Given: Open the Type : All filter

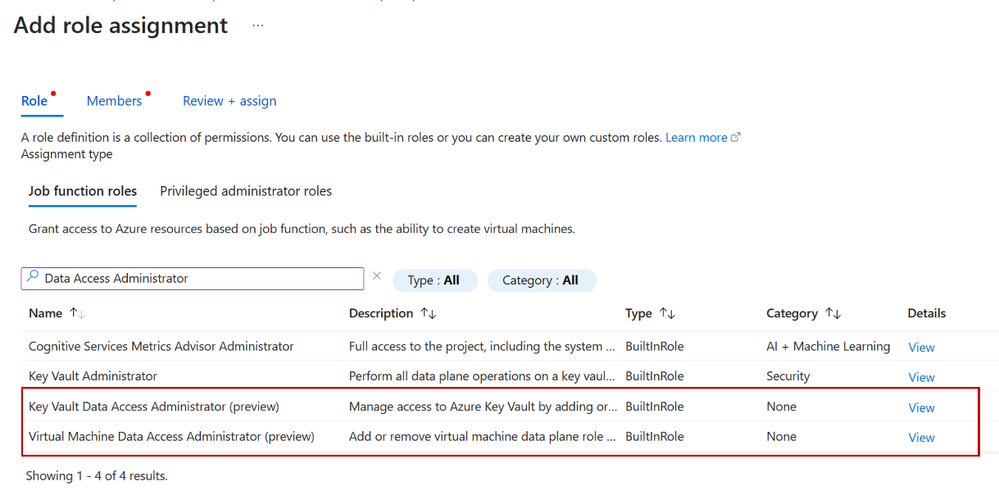Looking at the screenshot, I should coord(435,280).
